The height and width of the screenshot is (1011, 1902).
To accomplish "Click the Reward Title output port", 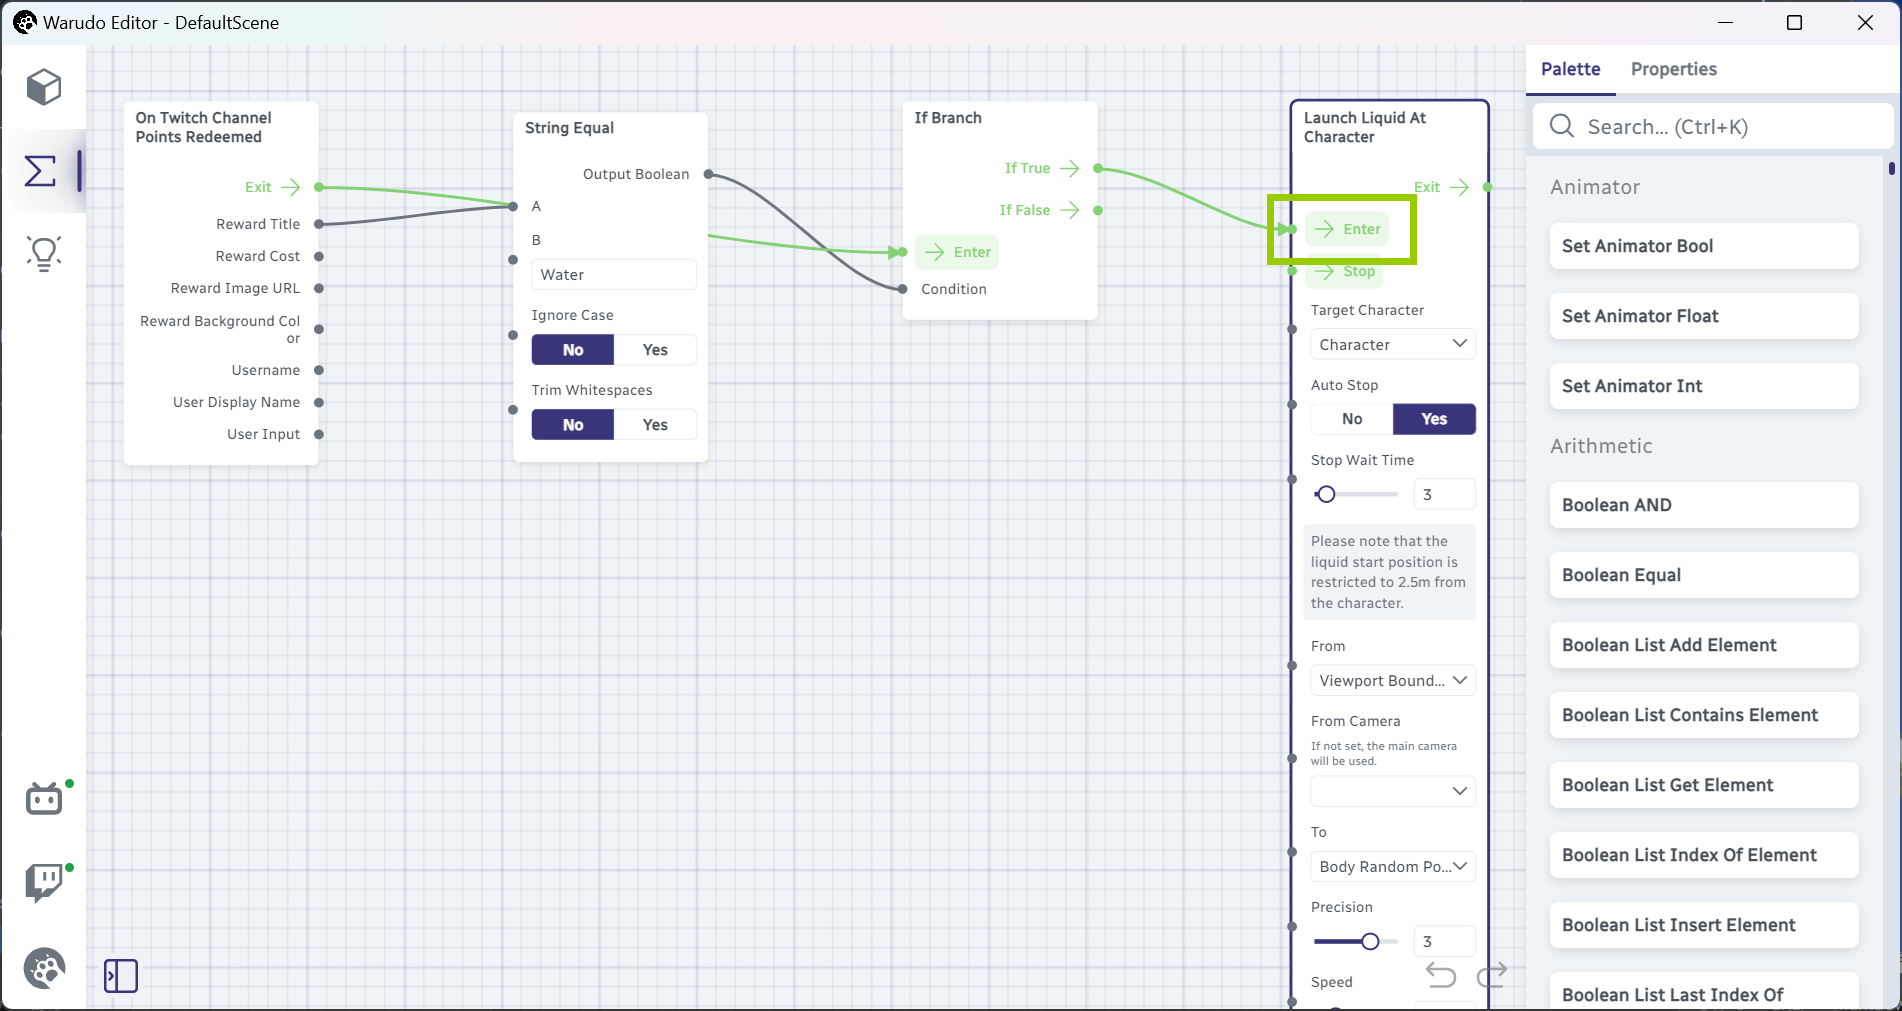I will pos(319,224).
